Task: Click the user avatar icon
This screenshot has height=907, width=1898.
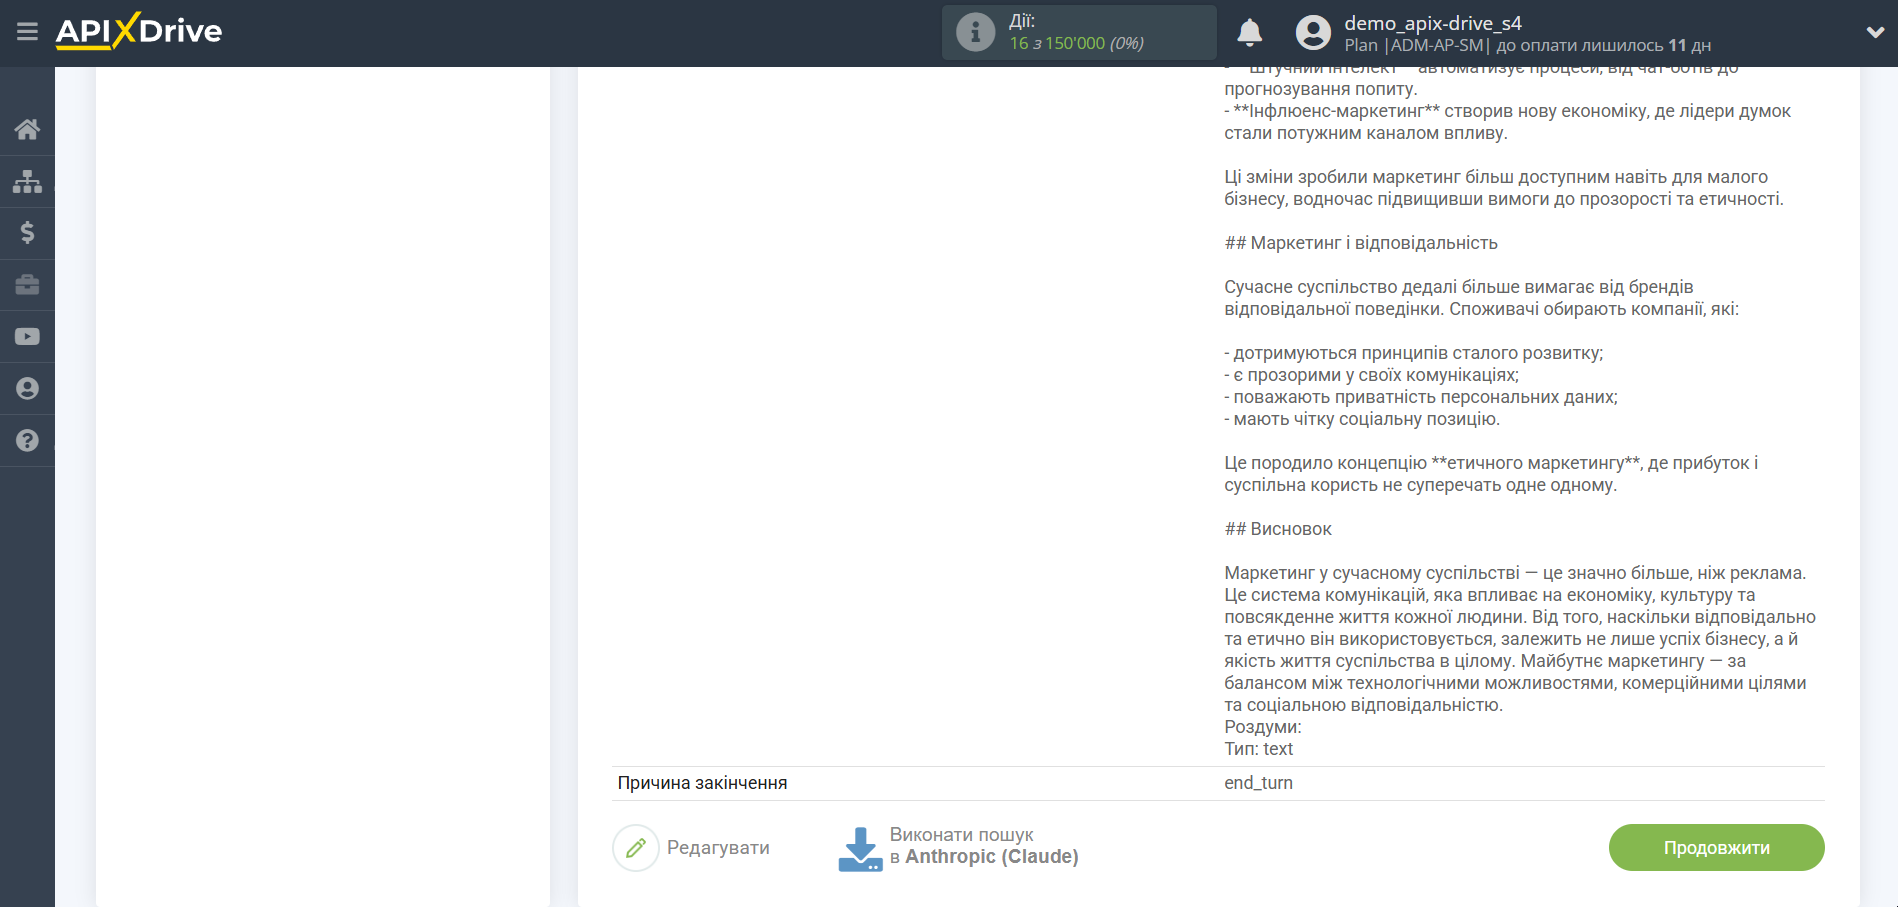Action: 1313,33
